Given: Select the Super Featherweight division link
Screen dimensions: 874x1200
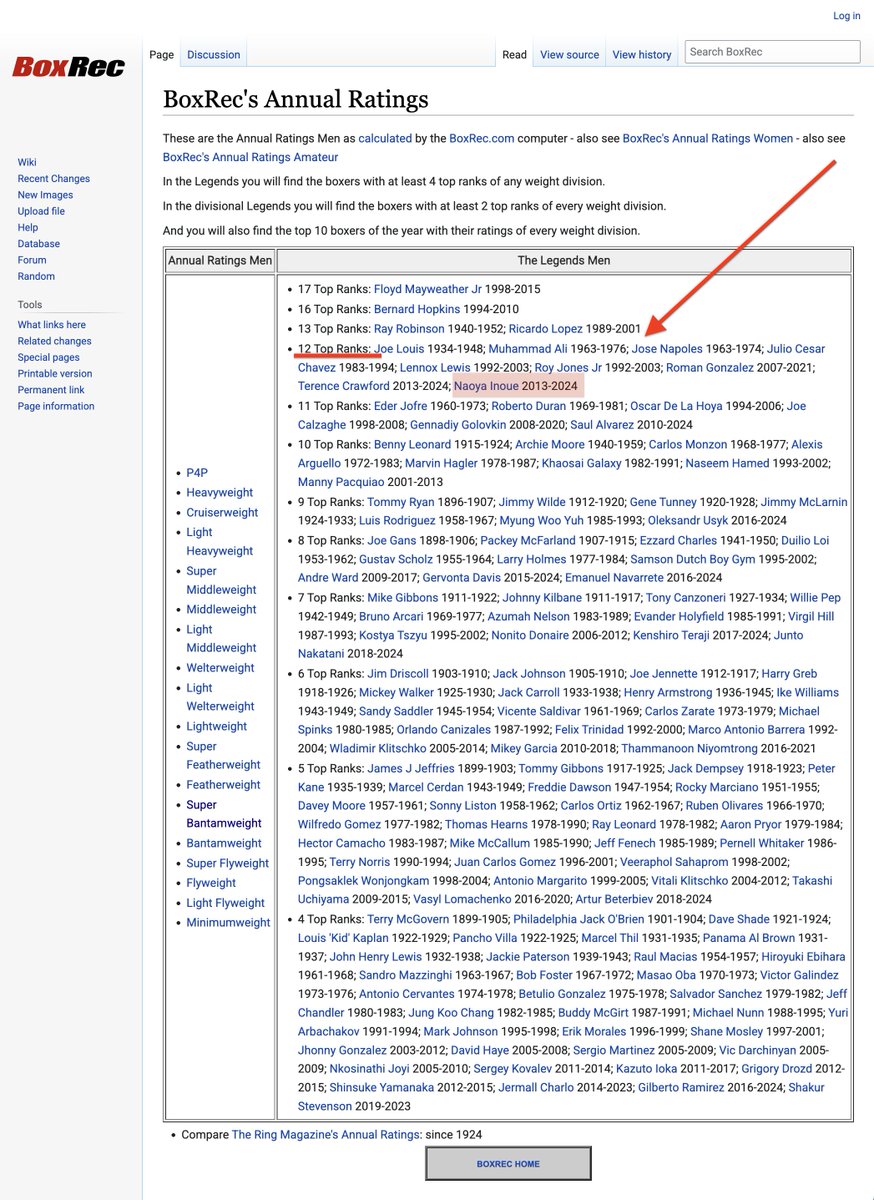Looking at the screenshot, I should (x=223, y=755).
